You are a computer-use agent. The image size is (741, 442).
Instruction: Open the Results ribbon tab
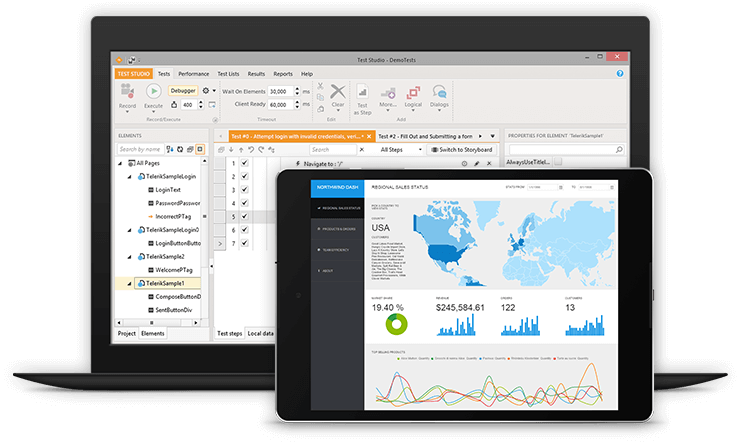[256, 74]
